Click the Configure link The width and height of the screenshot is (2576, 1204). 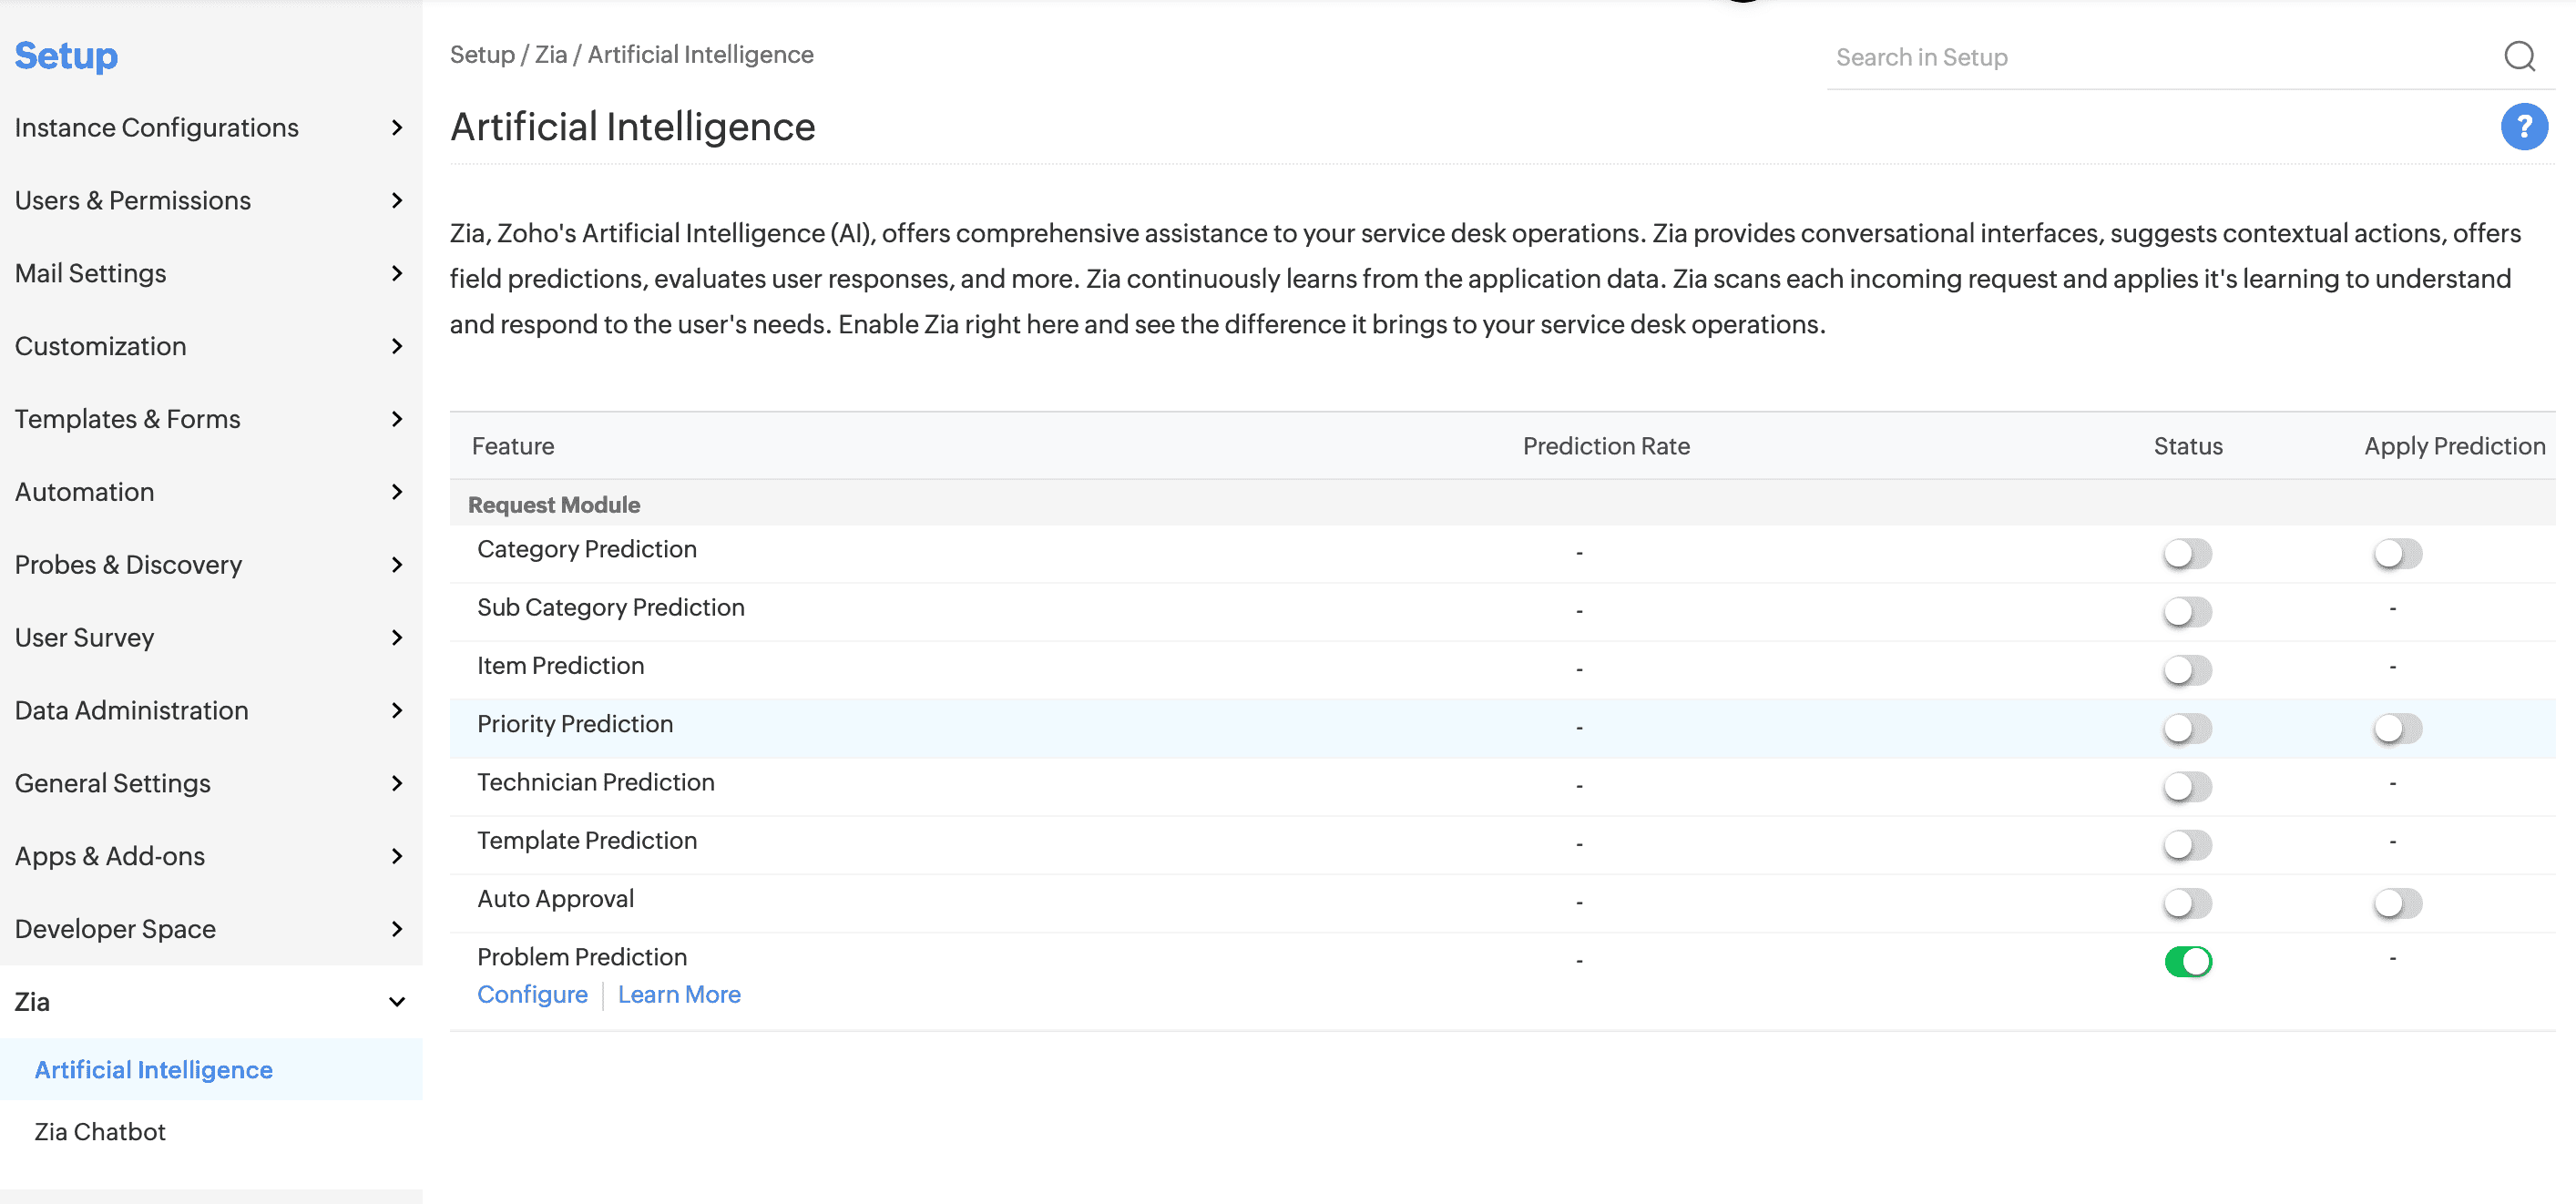532,995
